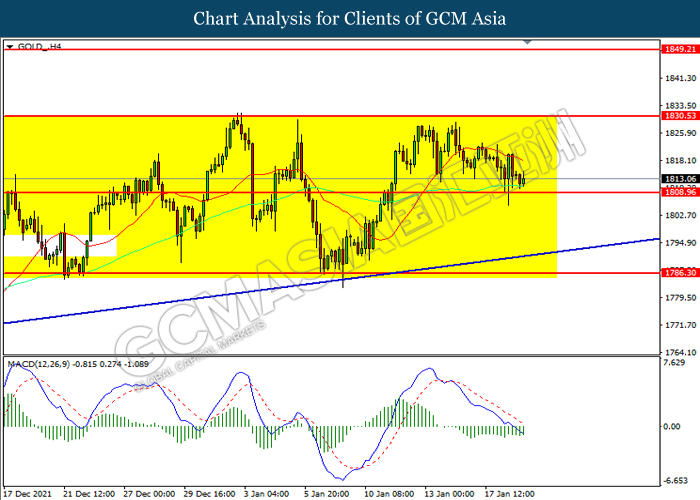Click the 1825.90 price axis value
The height and width of the screenshot is (500, 700).
click(x=680, y=133)
